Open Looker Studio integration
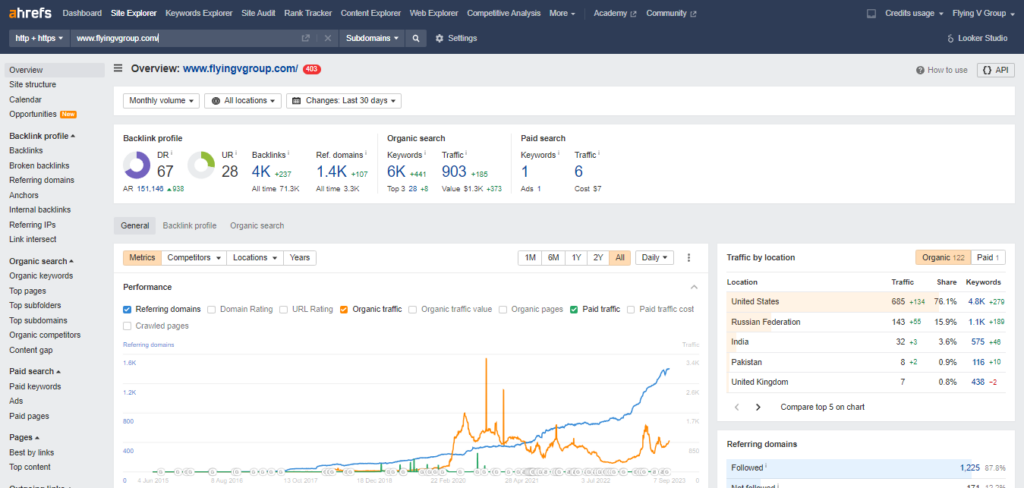Image resolution: width=1024 pixels, height=488 pixels. point(977,39)
